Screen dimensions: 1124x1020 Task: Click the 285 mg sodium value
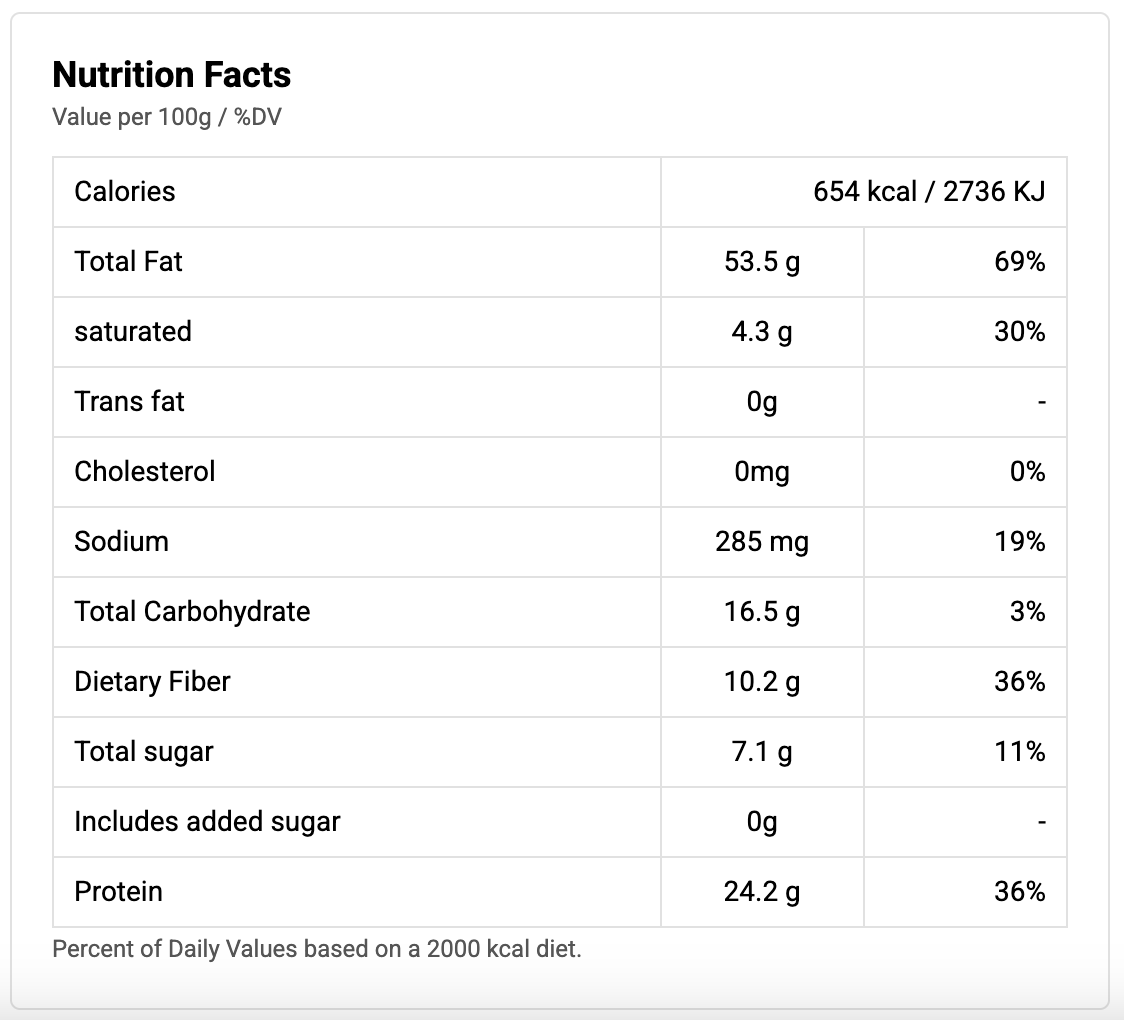tap(761, 541)
